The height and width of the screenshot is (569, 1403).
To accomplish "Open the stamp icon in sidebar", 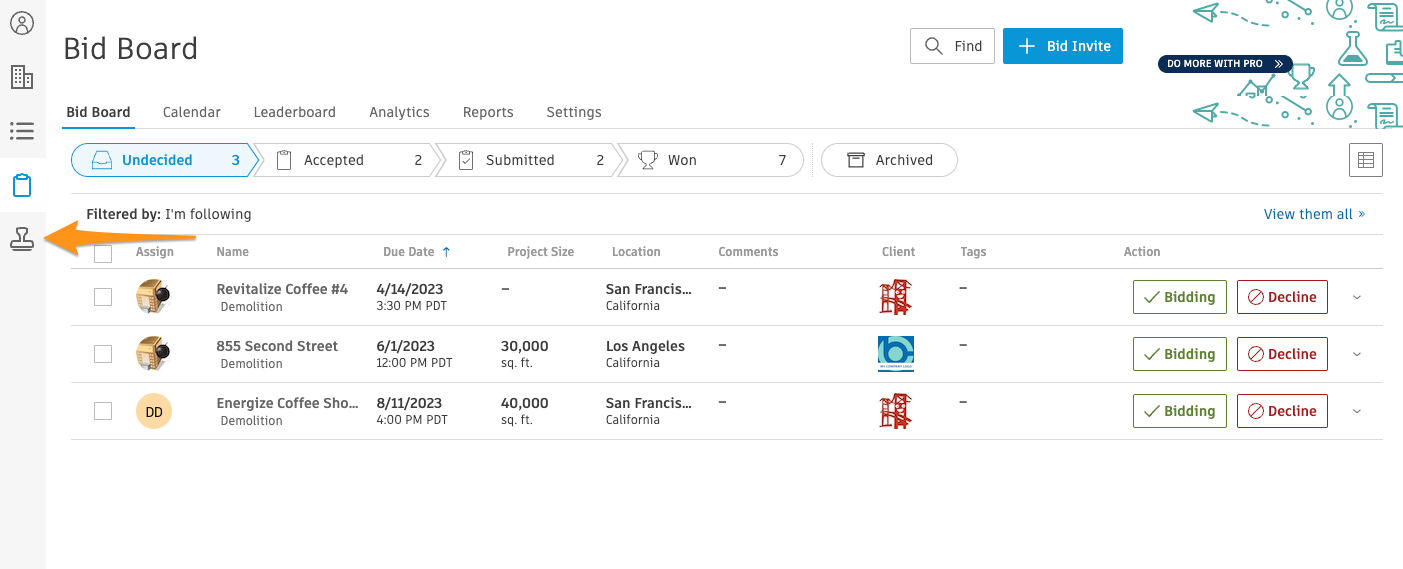I will point(21,239).
